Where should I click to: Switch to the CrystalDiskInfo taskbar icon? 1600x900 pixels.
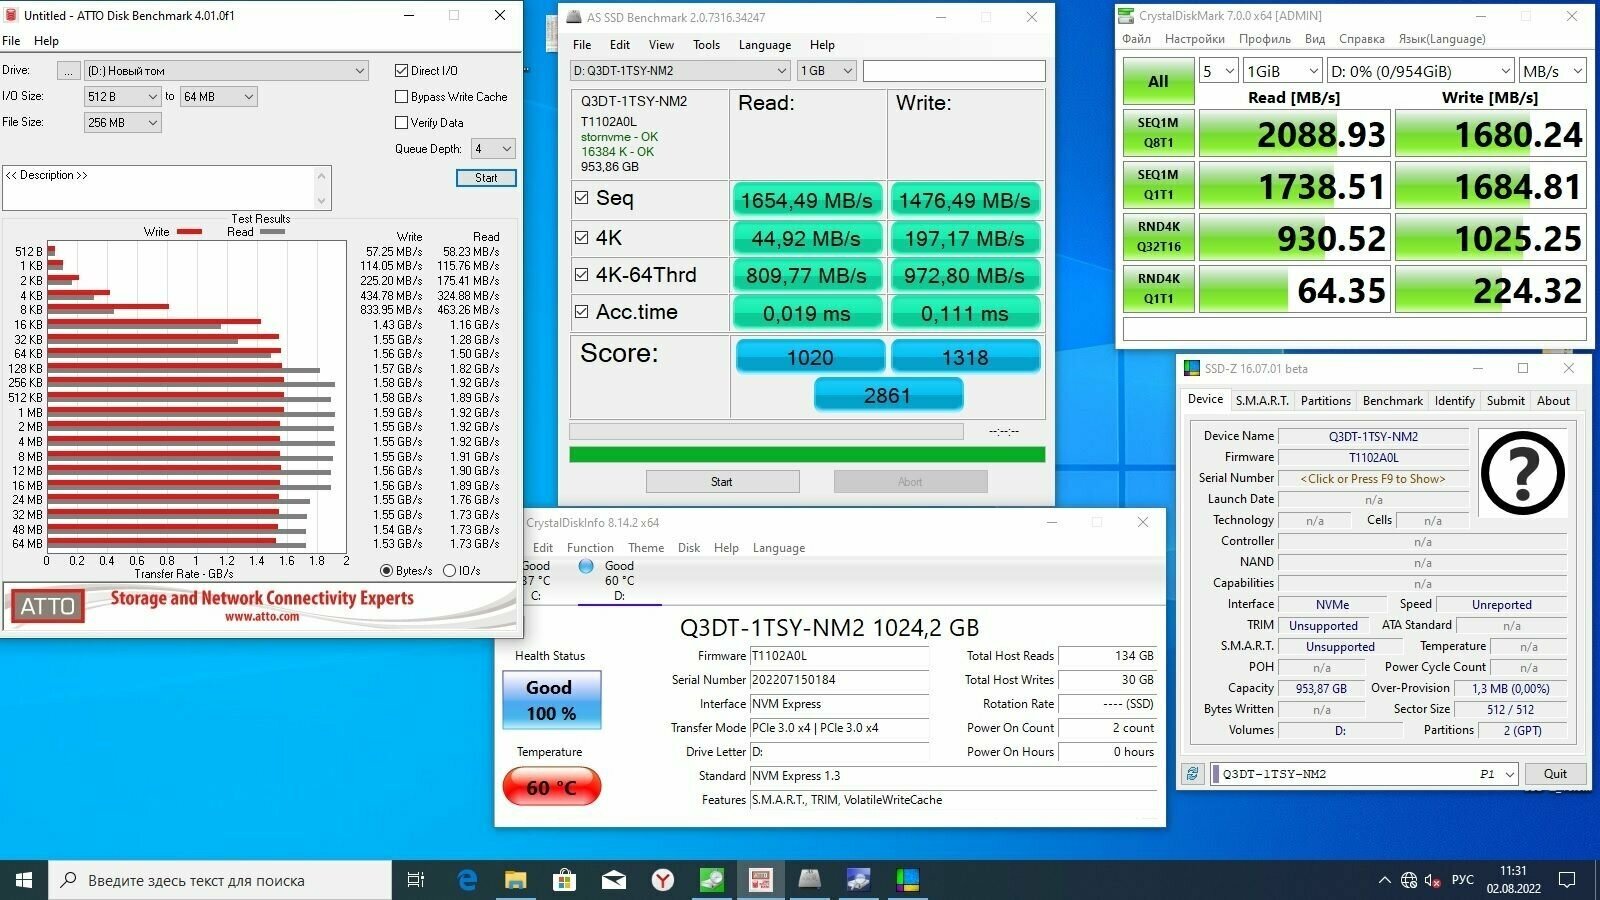coord(858,880)
